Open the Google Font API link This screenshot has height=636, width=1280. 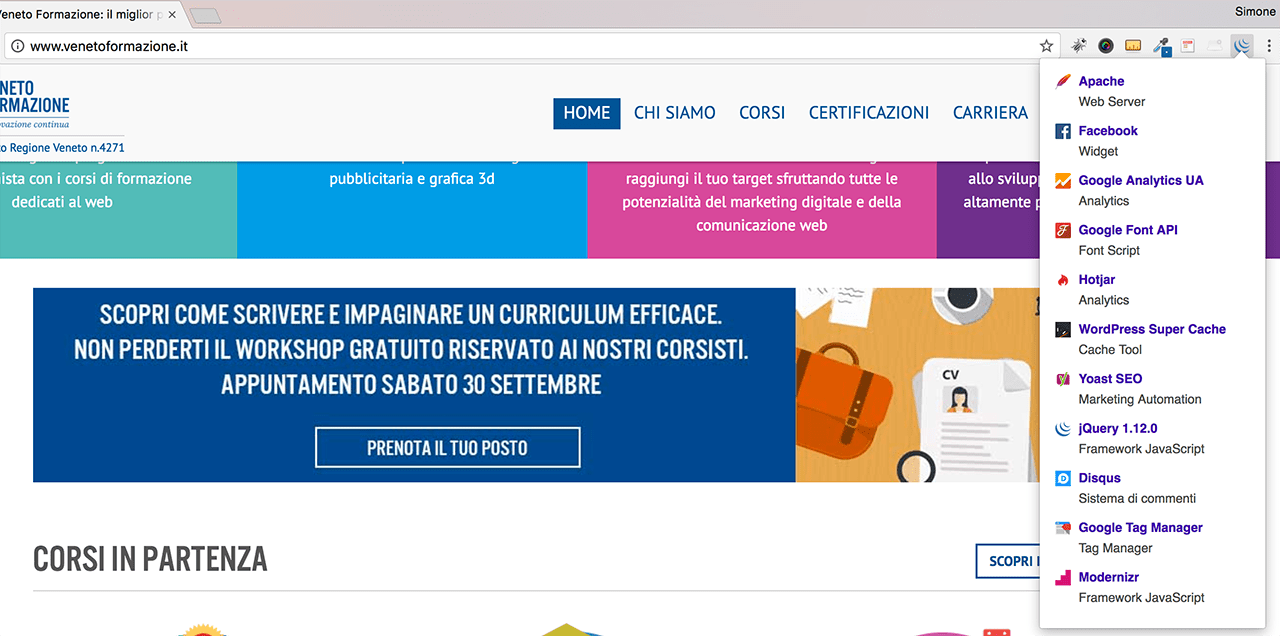(1128, 230)
